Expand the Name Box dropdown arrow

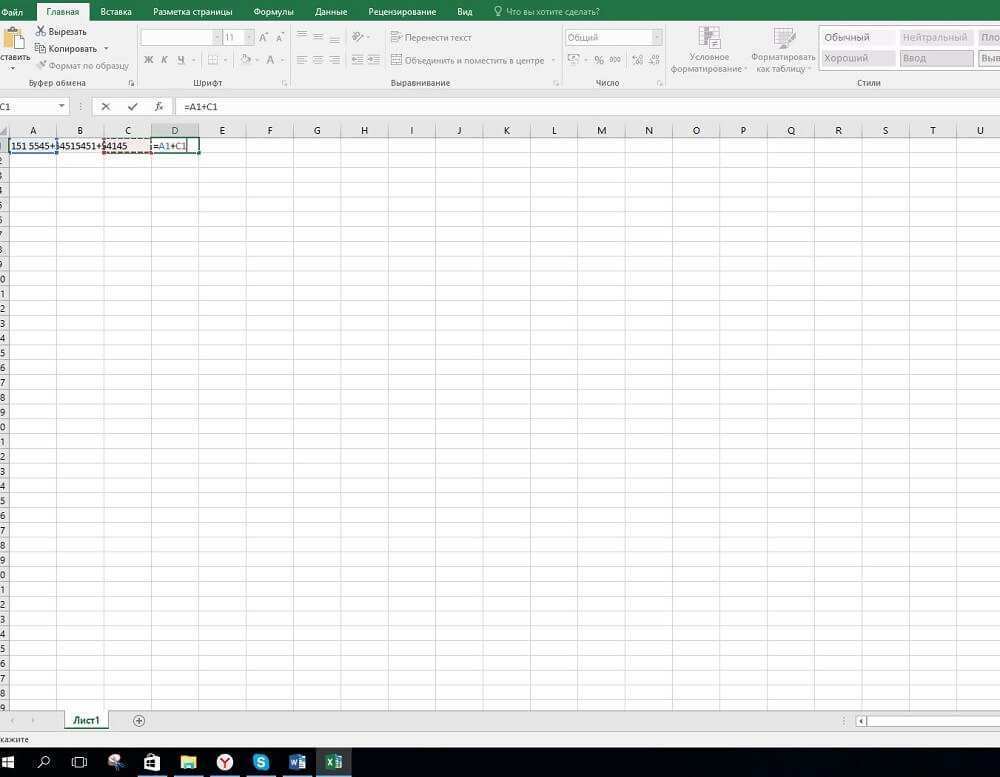pos(62,106)
